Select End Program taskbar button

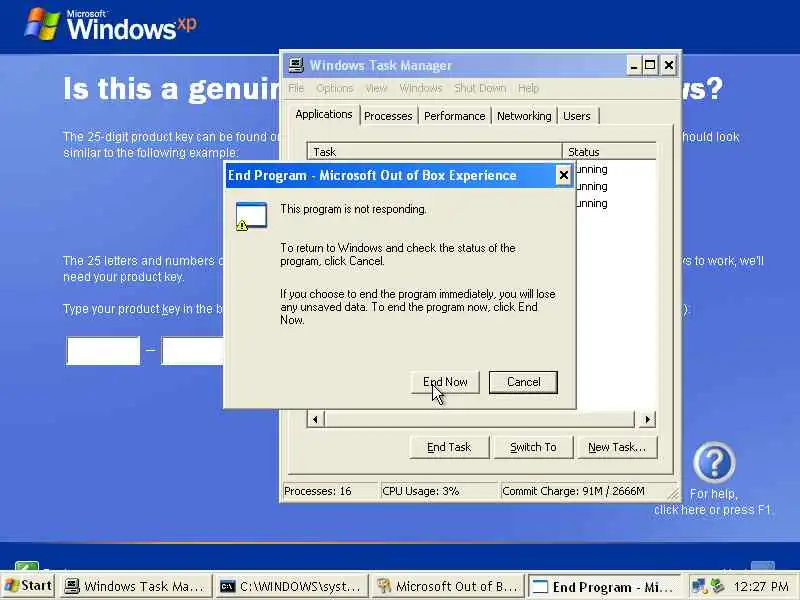pyautogui.click(x=605, y=587)
